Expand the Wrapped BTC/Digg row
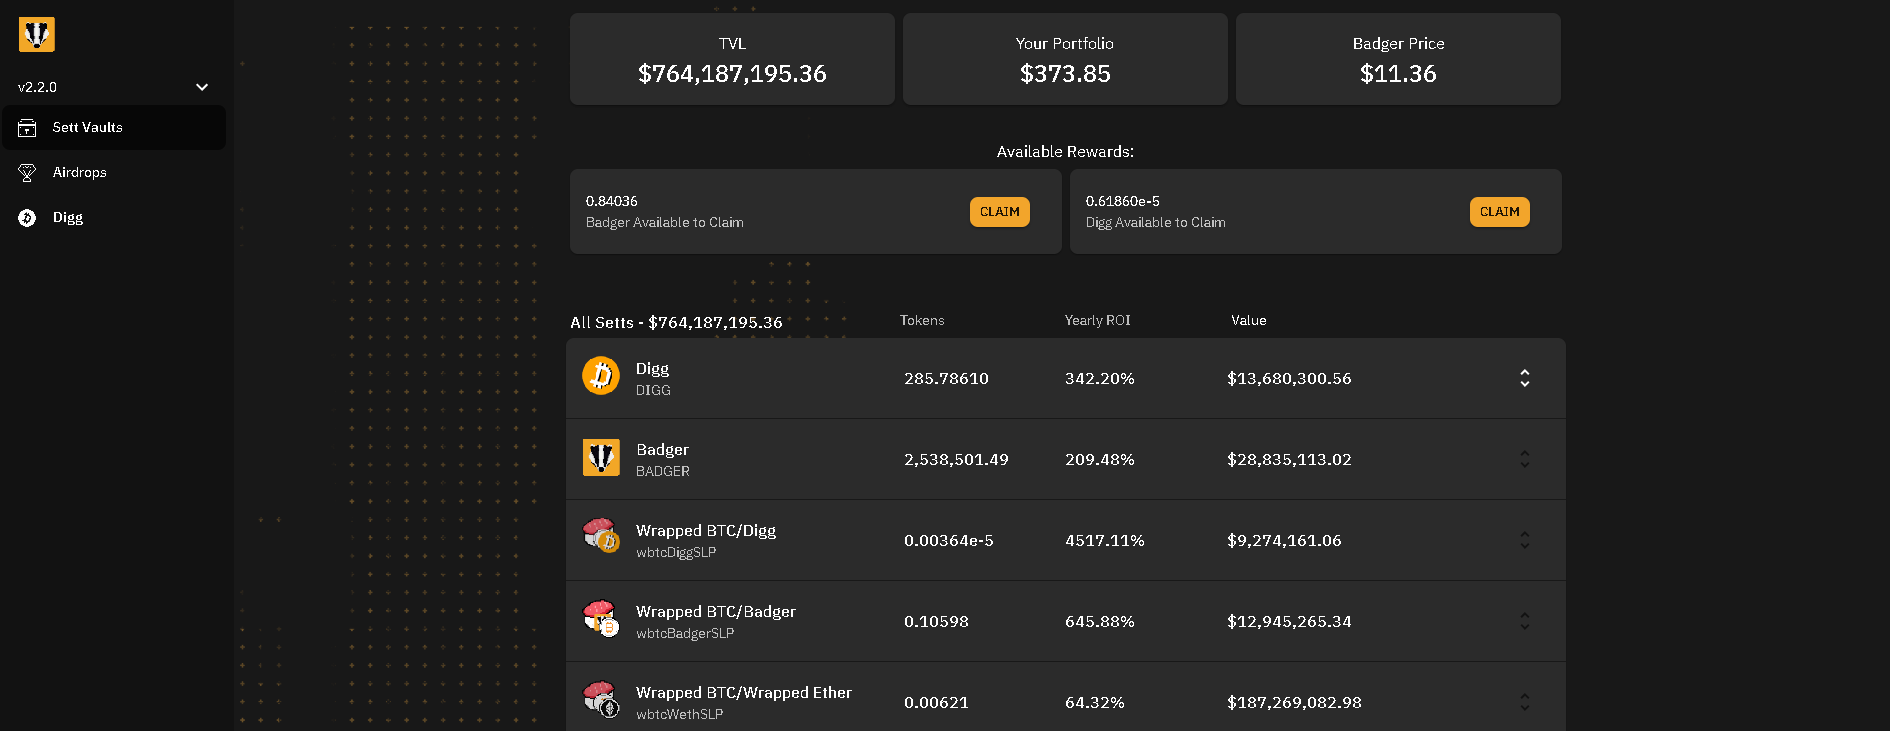The height and width of the screenshot is (731, 1890). 1525,540
